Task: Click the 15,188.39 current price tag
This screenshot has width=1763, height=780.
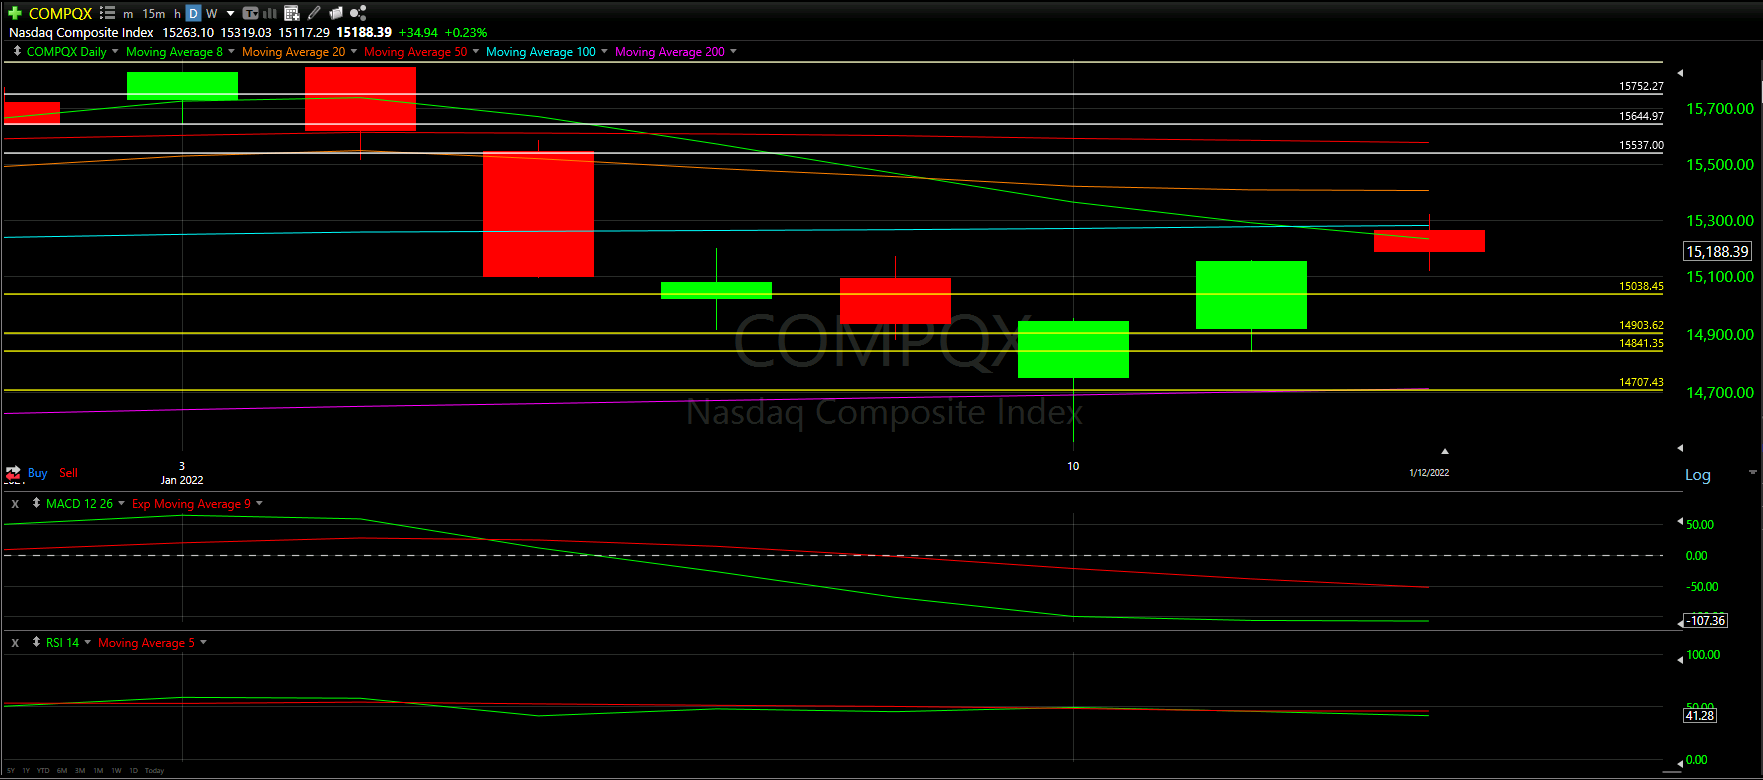Action: pos(1718,252)
